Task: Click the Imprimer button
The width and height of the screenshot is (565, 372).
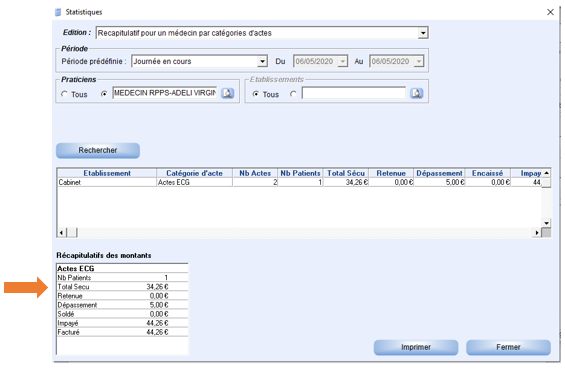Action: click(x=416, y=347)
